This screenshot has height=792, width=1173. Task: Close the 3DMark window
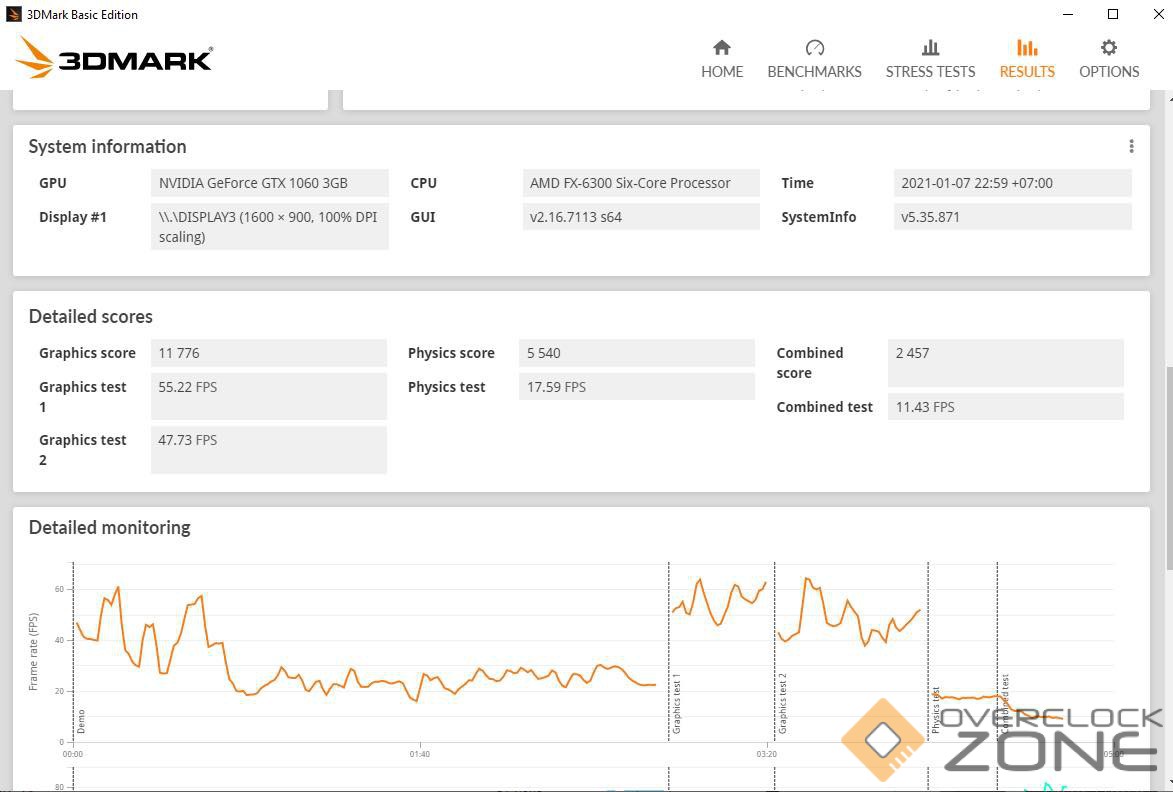point(1158,14)
